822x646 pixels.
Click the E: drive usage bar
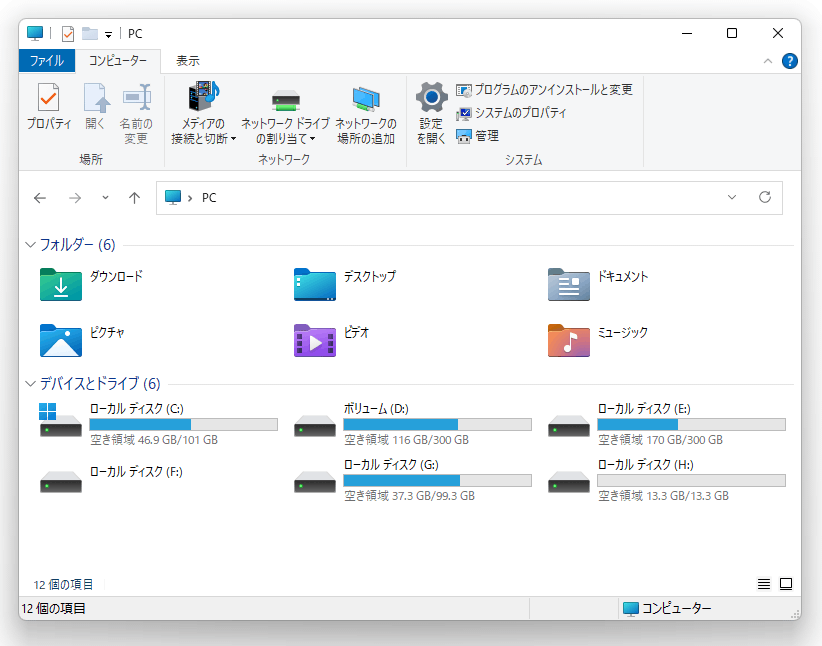click(691, 424)
